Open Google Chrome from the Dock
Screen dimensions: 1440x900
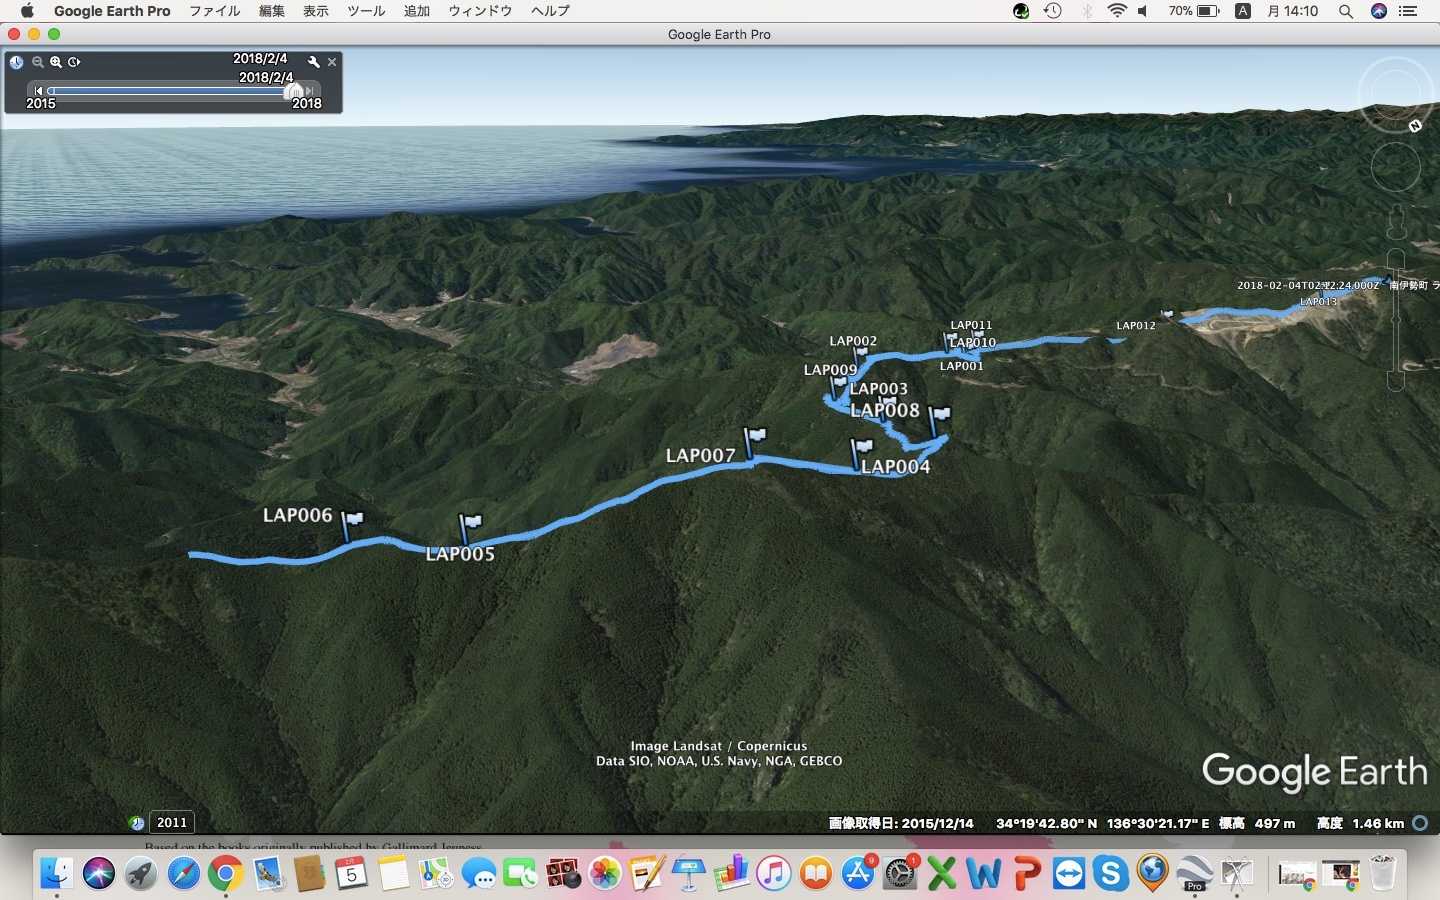[226, 874]
